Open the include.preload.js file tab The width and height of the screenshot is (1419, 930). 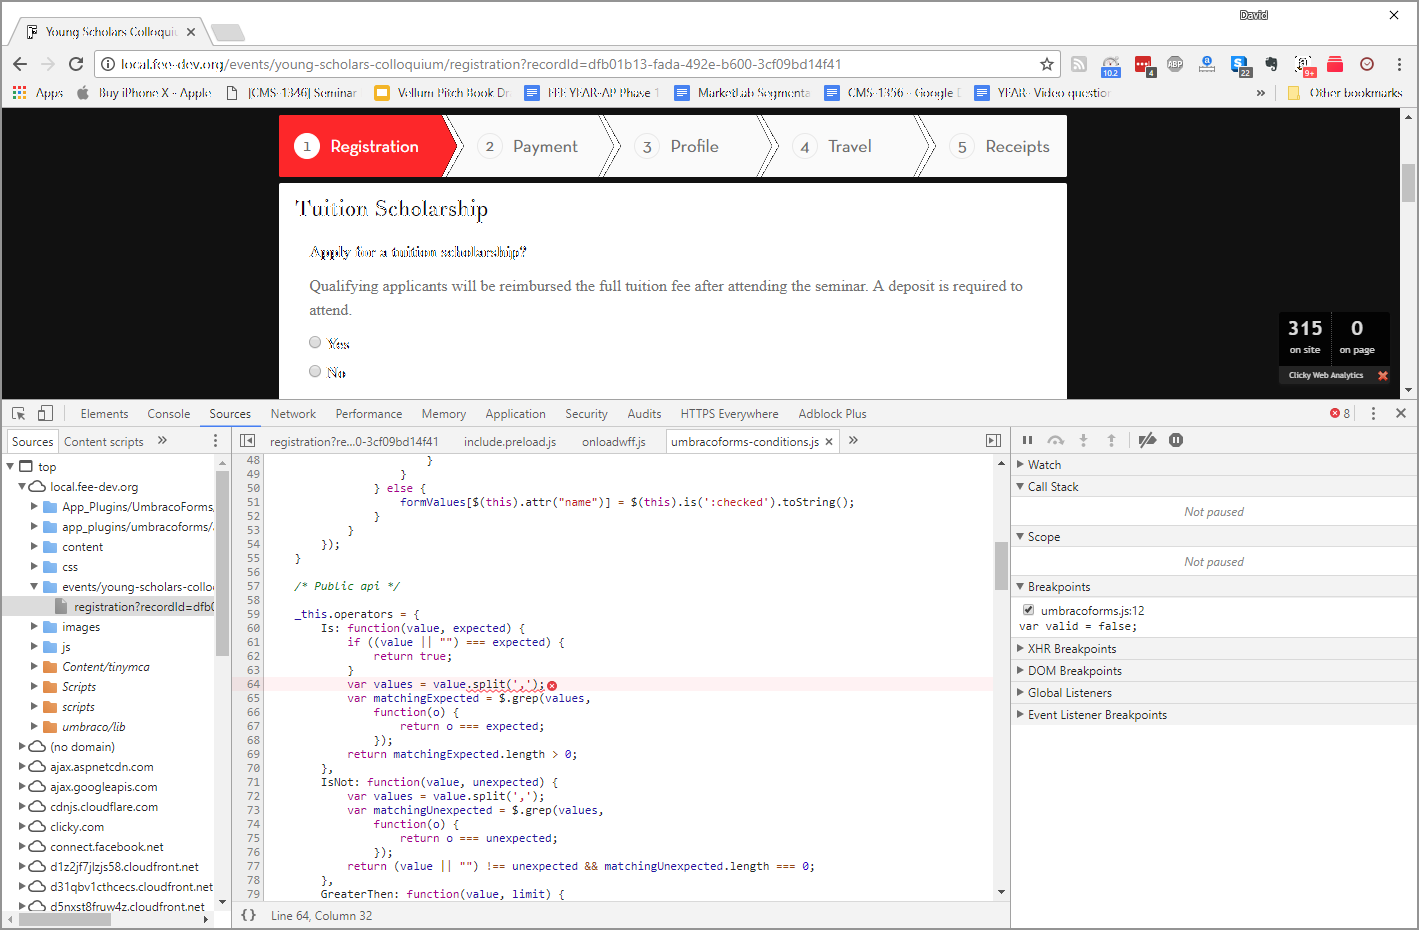[x=510, y=441]
